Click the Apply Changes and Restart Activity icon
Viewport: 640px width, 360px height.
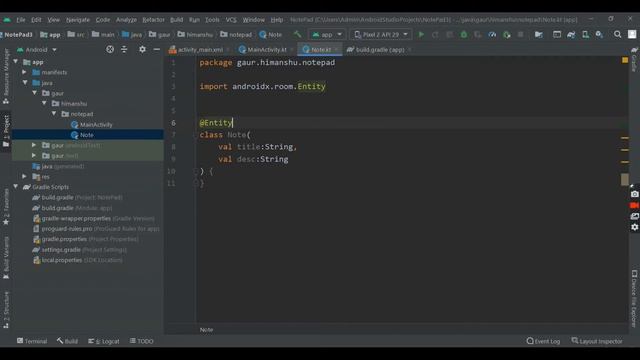[x=435, y=35]
